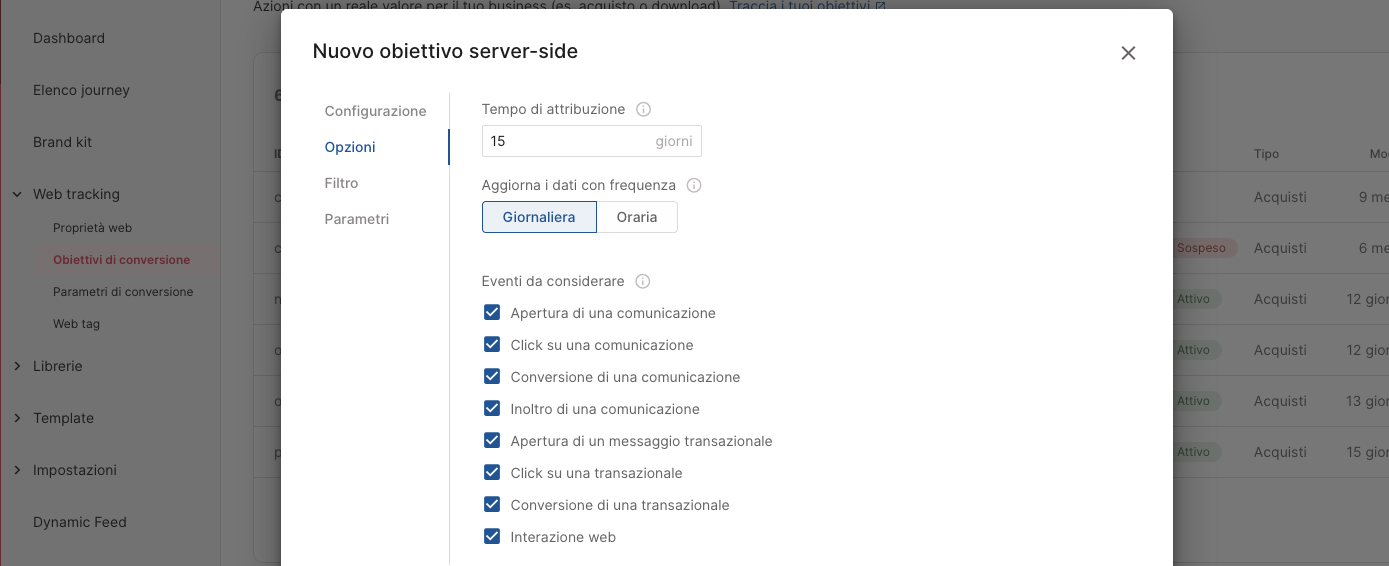This screenshot has width=1389, height=566.
Task: Collapse the Web tracking sidebar section
Action: pos(17,194)
